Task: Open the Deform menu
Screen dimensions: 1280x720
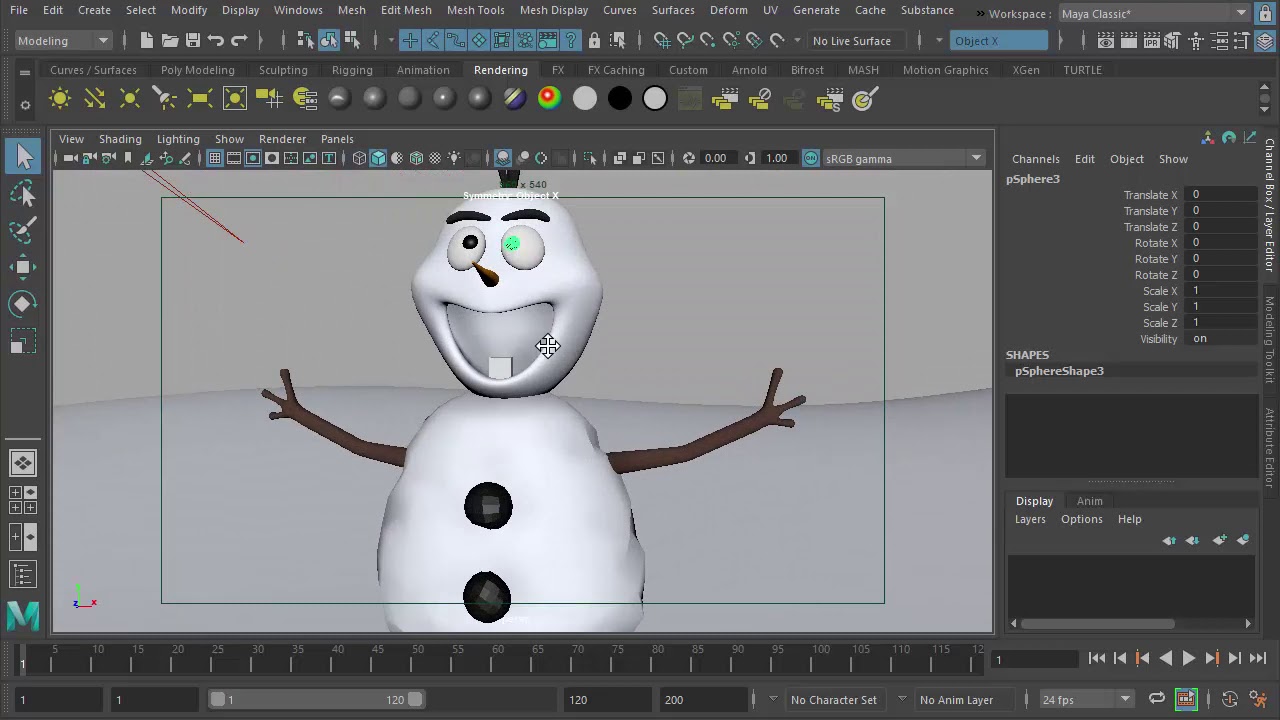Action: 728,10
